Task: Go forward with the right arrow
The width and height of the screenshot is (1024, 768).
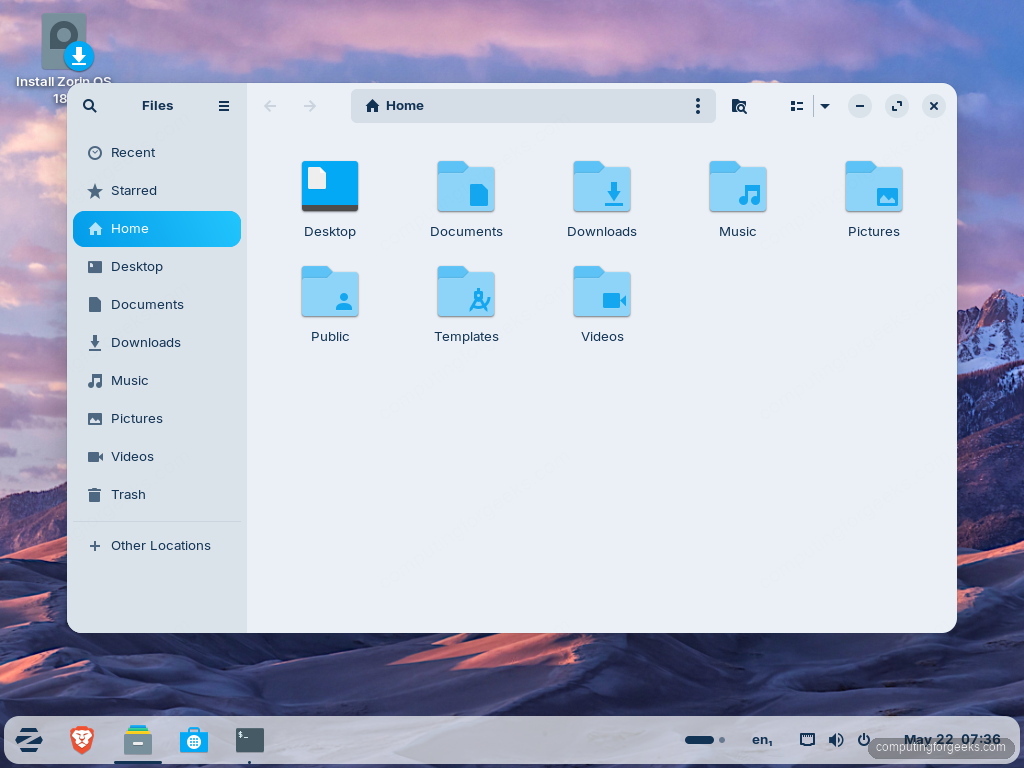Action: [310, 106]
